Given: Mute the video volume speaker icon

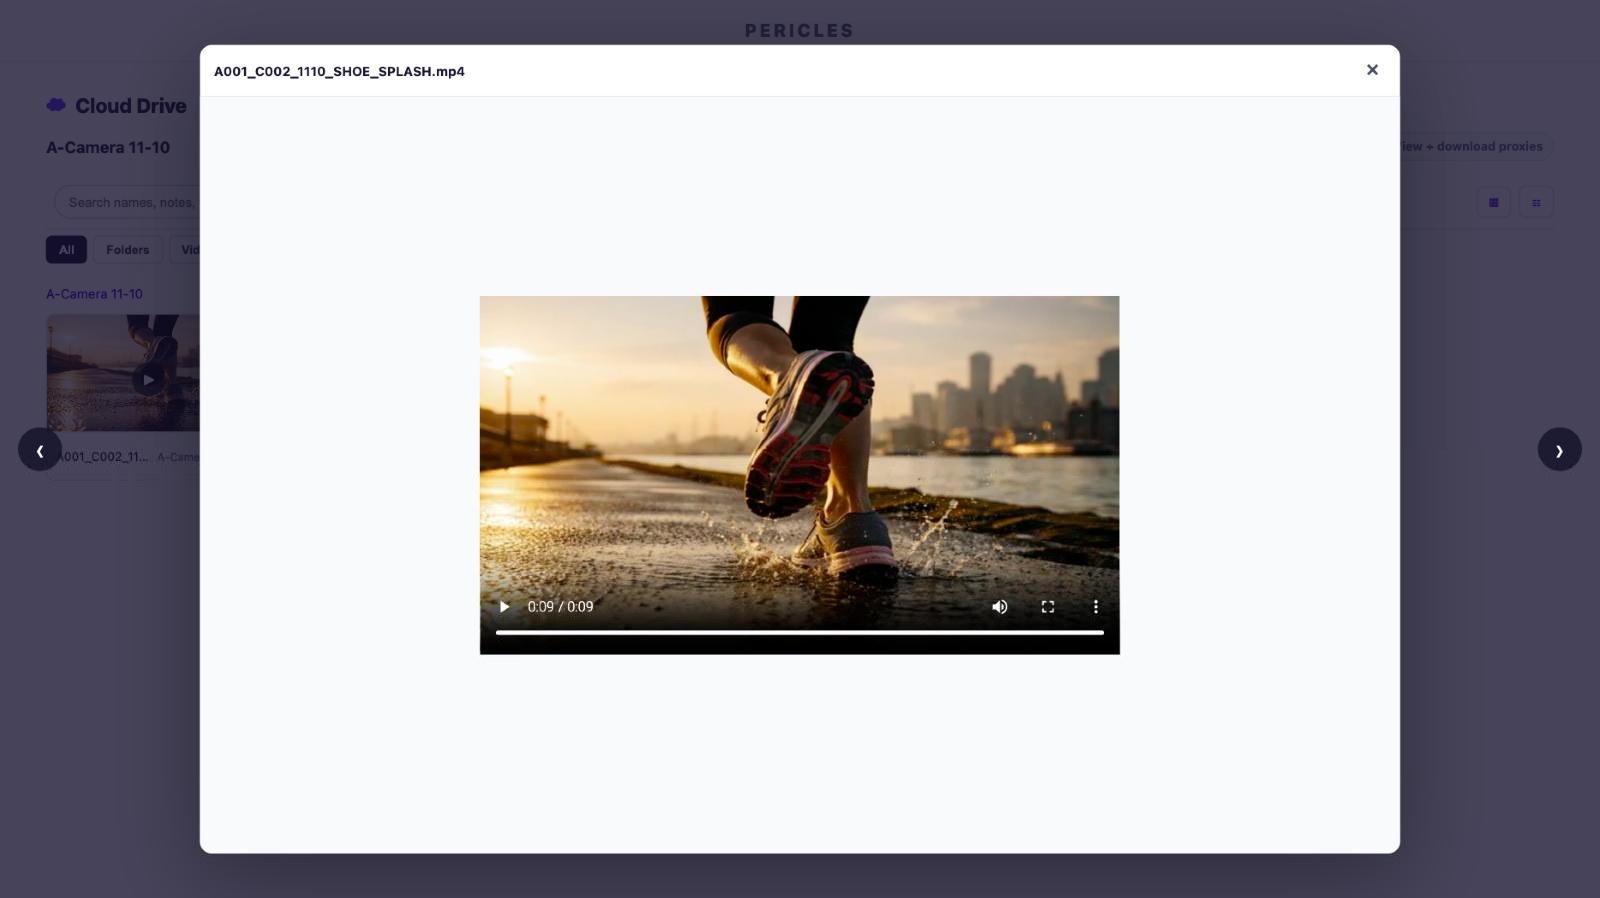Looking at the screenshot, I should (999, 607).
